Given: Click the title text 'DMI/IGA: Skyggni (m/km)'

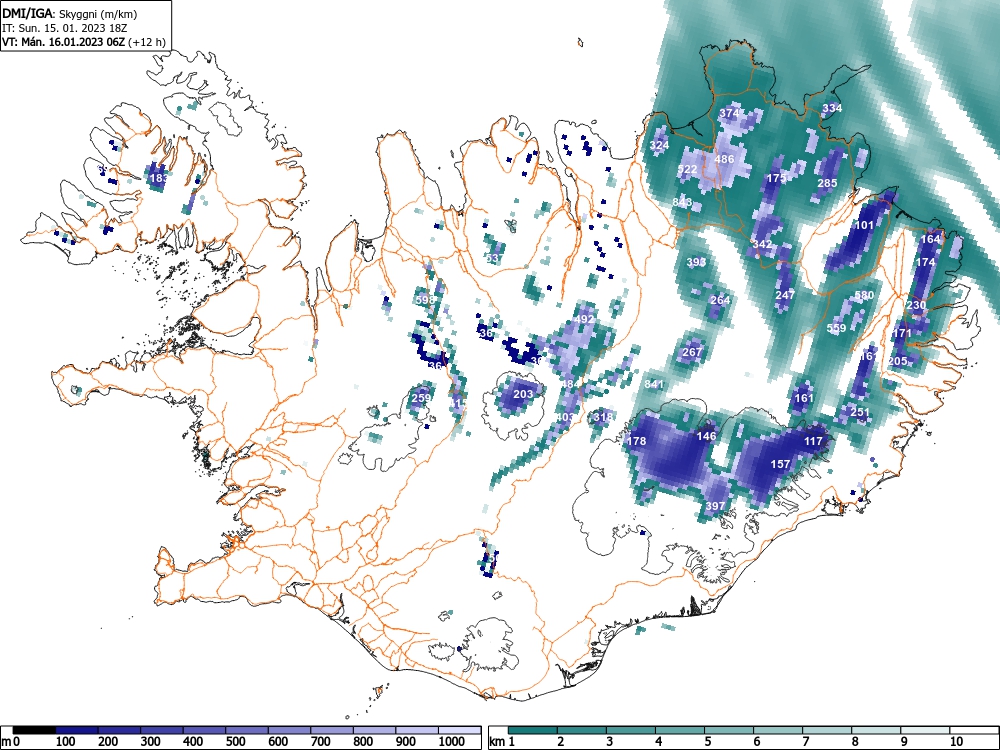Looking at the screenshot, I should (70, 14).
